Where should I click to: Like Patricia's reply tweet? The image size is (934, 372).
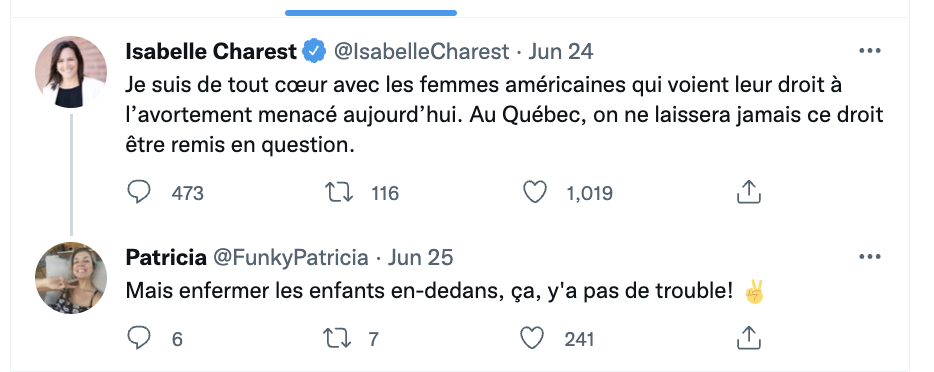(x=532, y=338)
